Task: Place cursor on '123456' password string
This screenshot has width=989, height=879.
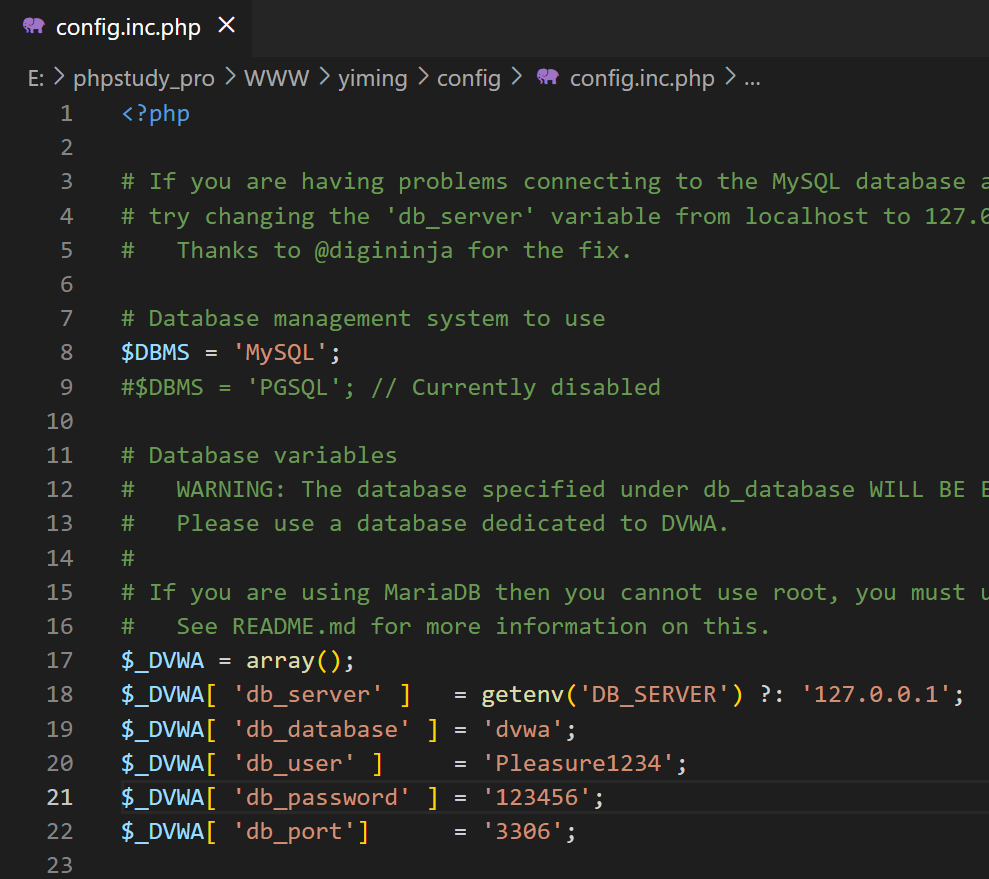Action: (537, 797)
